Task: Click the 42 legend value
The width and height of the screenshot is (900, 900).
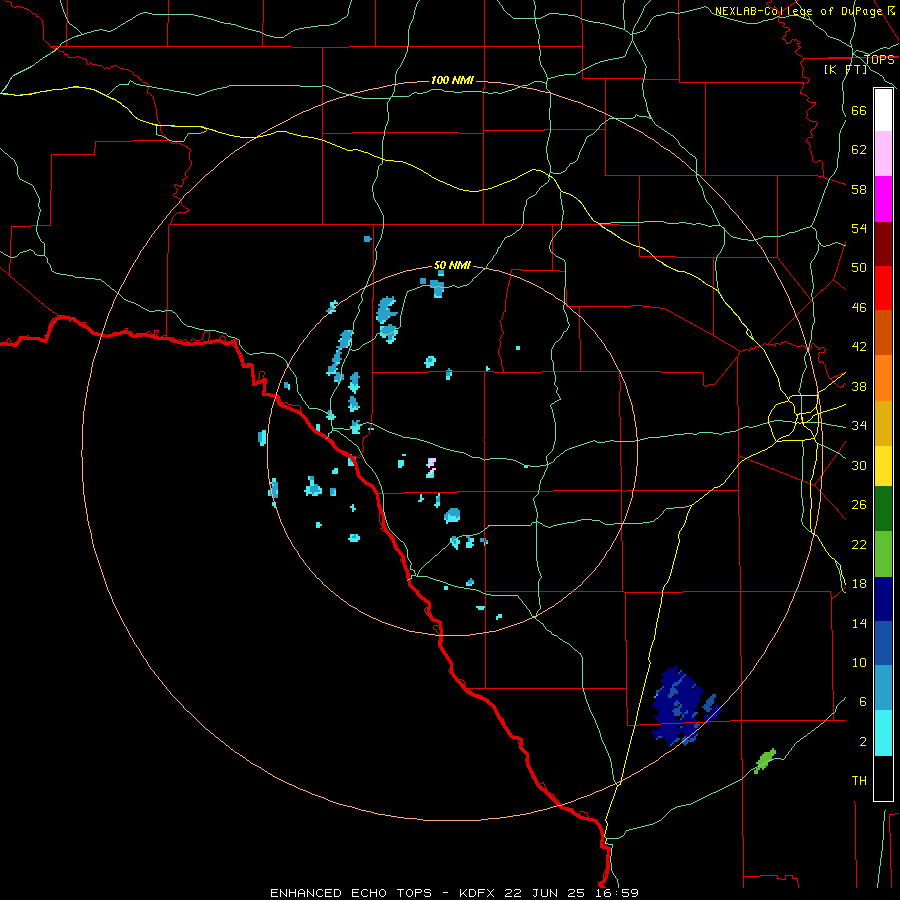Action: pyautogui.click(x=859, y=347)
